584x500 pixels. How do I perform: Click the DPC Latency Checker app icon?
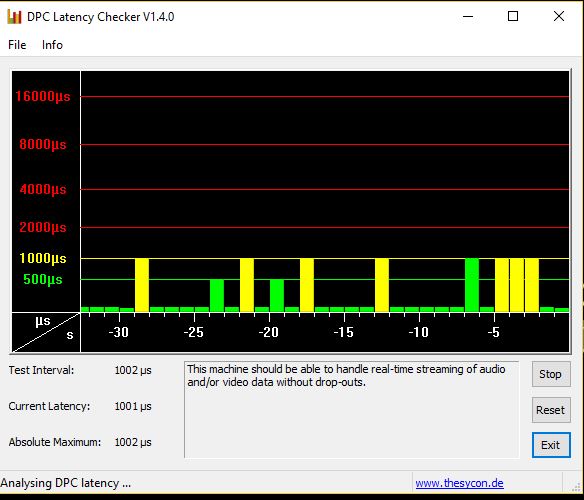tap(14, 16)
